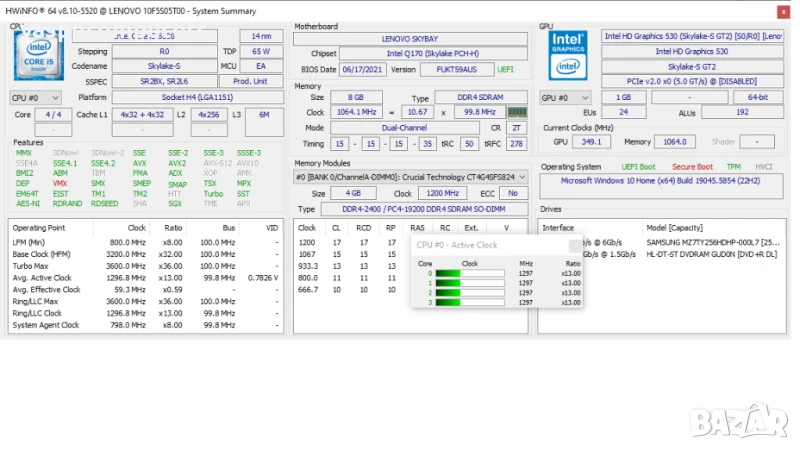Click the Secure Boot indicator
Screen dimensions: 800x450
(x=692, y=167)
